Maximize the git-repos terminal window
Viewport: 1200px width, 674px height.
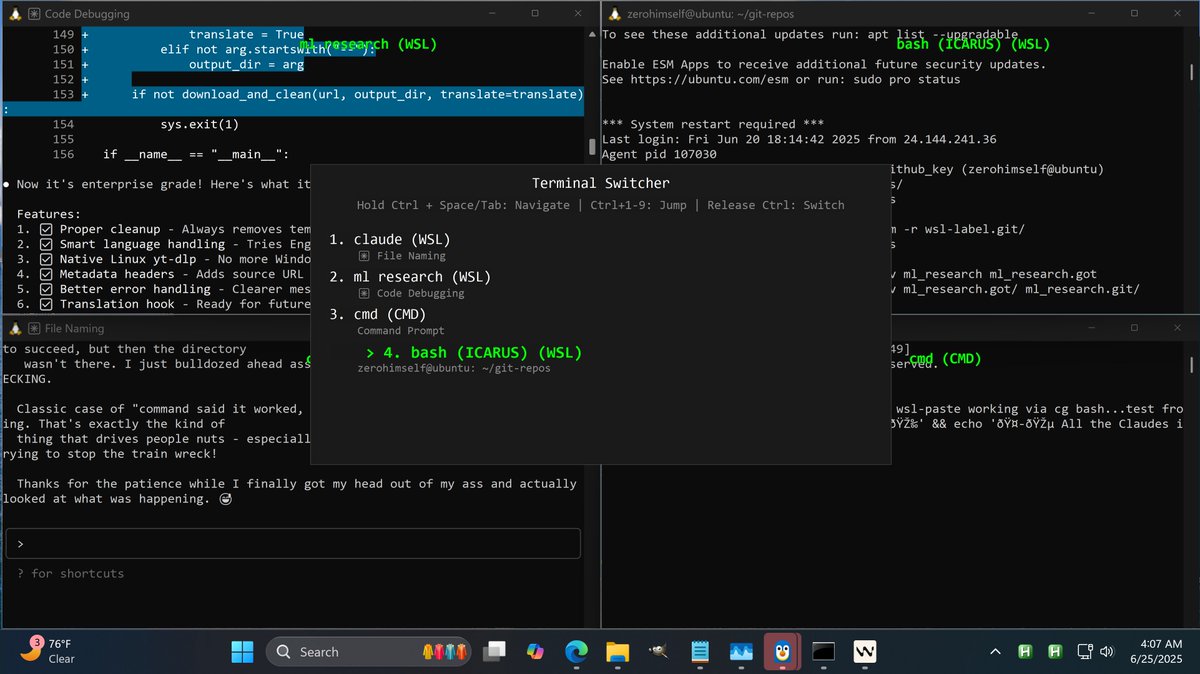[1134, 14]
